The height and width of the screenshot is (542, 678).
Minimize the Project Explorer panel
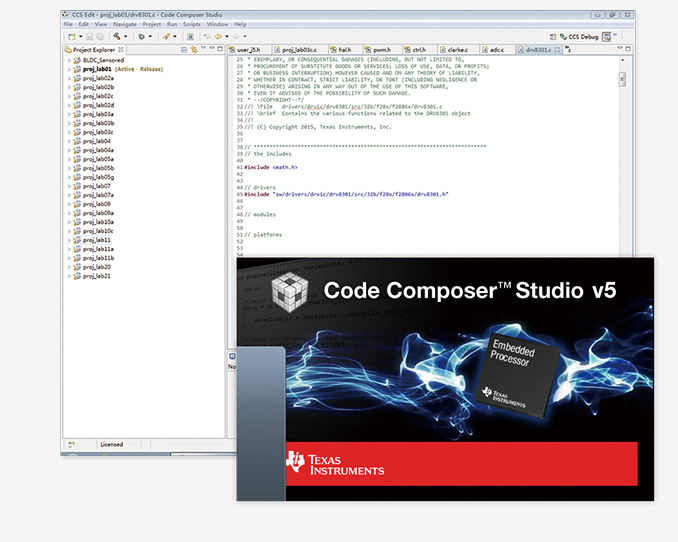[212, 48]
